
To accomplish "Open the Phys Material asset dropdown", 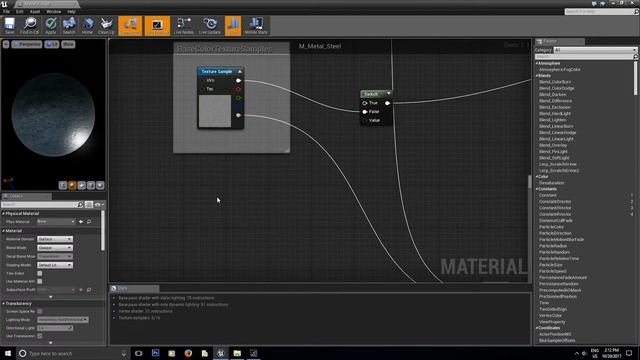I will [x=56, y=222].
